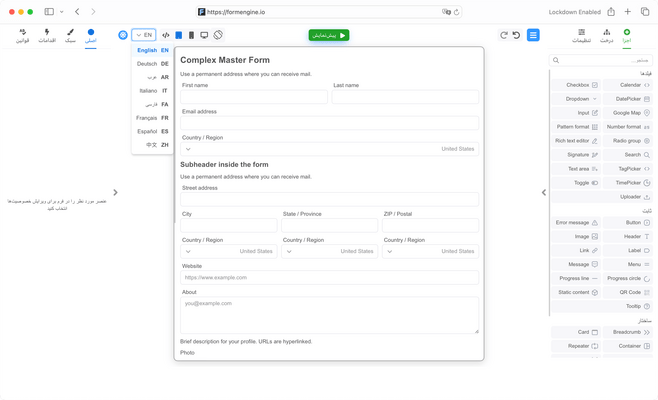Add the Progress circle component
Viewport: 658px width, 400px height.
point(628,279)
